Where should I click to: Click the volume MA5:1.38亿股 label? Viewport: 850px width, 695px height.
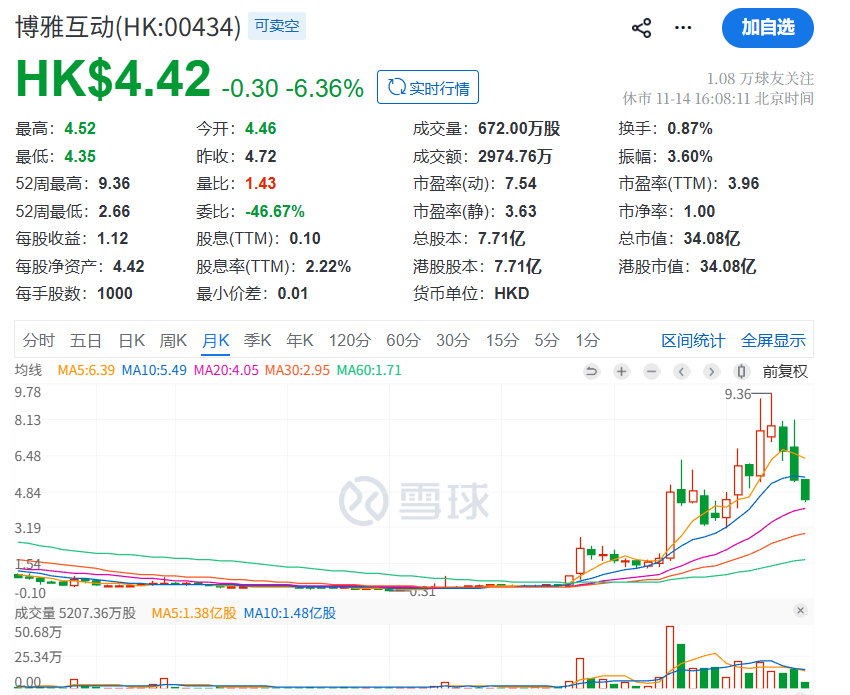(194, 613)
